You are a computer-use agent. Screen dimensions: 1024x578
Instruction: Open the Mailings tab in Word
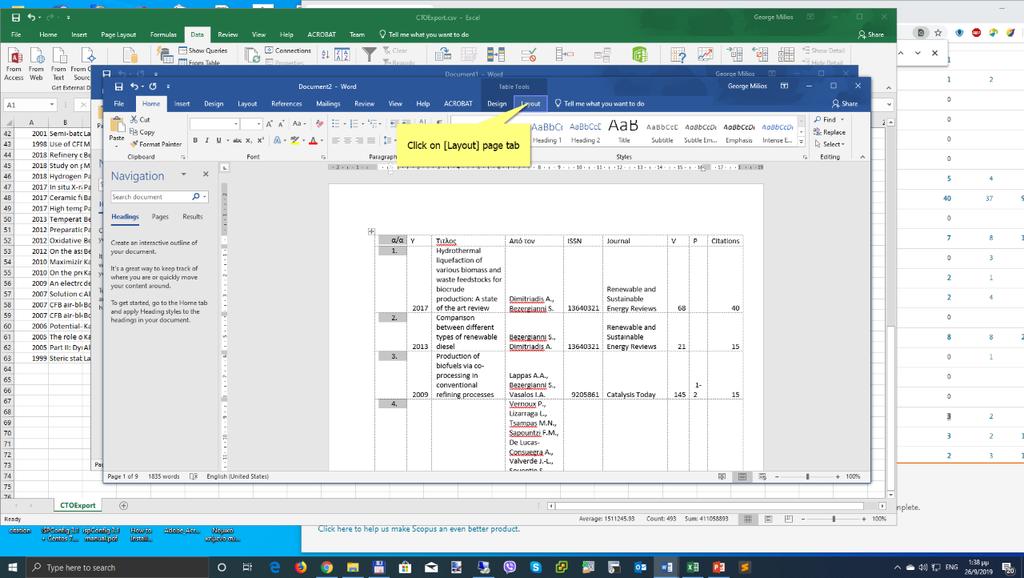point(328,103)
